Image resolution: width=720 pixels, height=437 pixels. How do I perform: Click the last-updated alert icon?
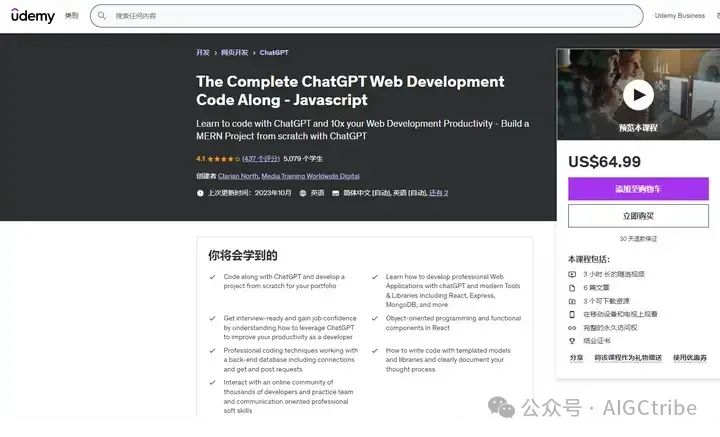point(200,193)
